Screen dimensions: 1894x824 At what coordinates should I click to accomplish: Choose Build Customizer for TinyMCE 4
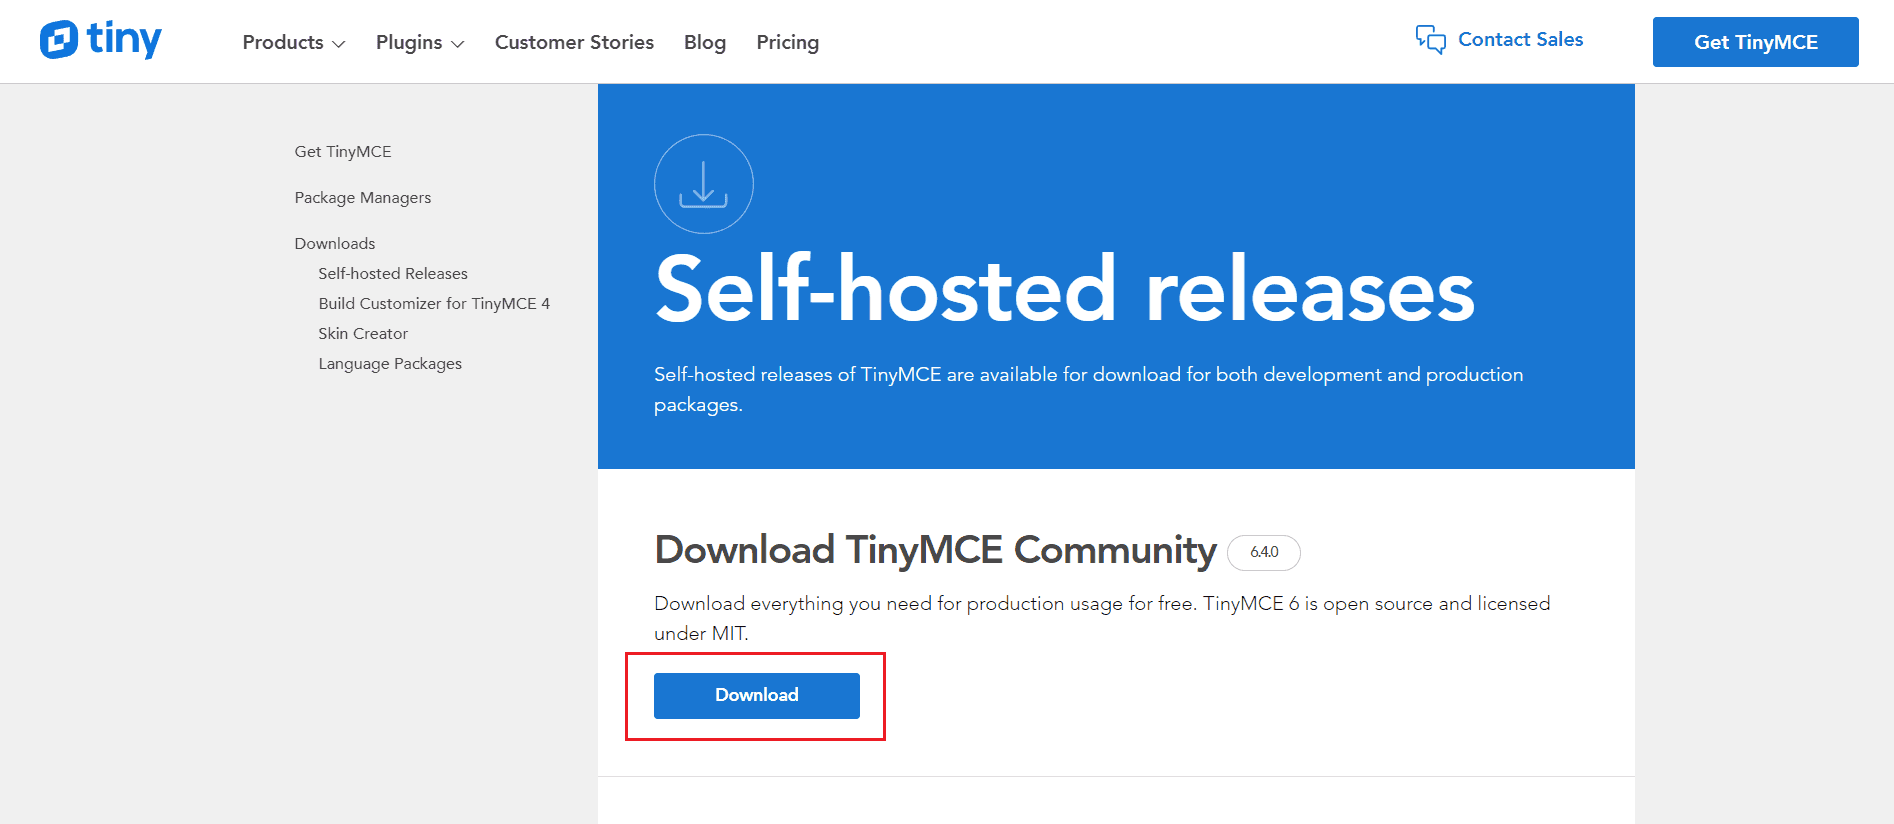[x=434, y=304]
